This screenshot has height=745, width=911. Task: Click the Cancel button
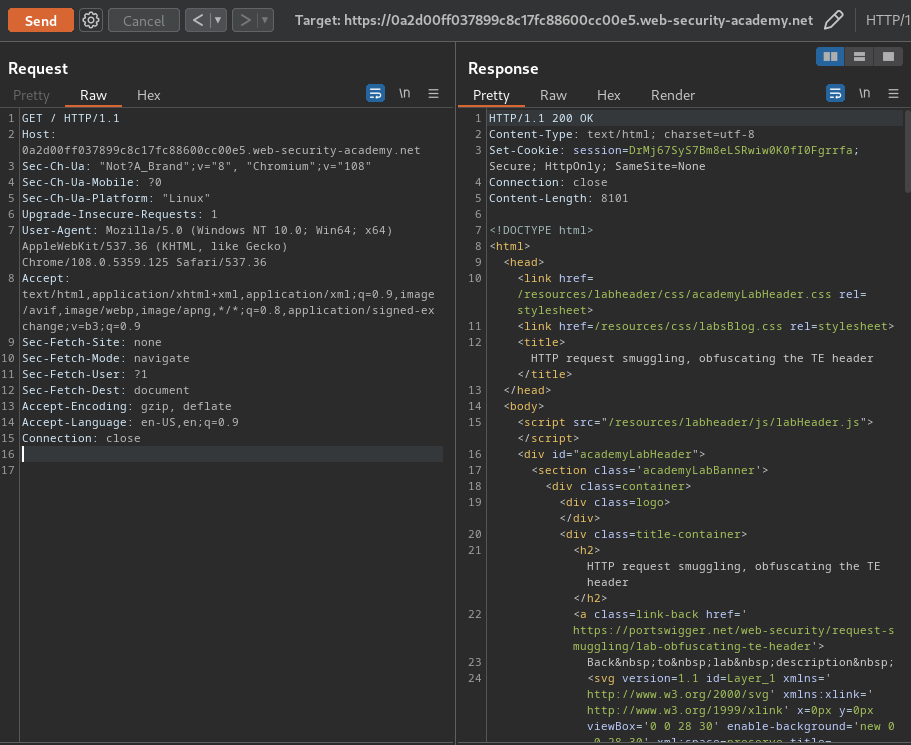(144, 20)
